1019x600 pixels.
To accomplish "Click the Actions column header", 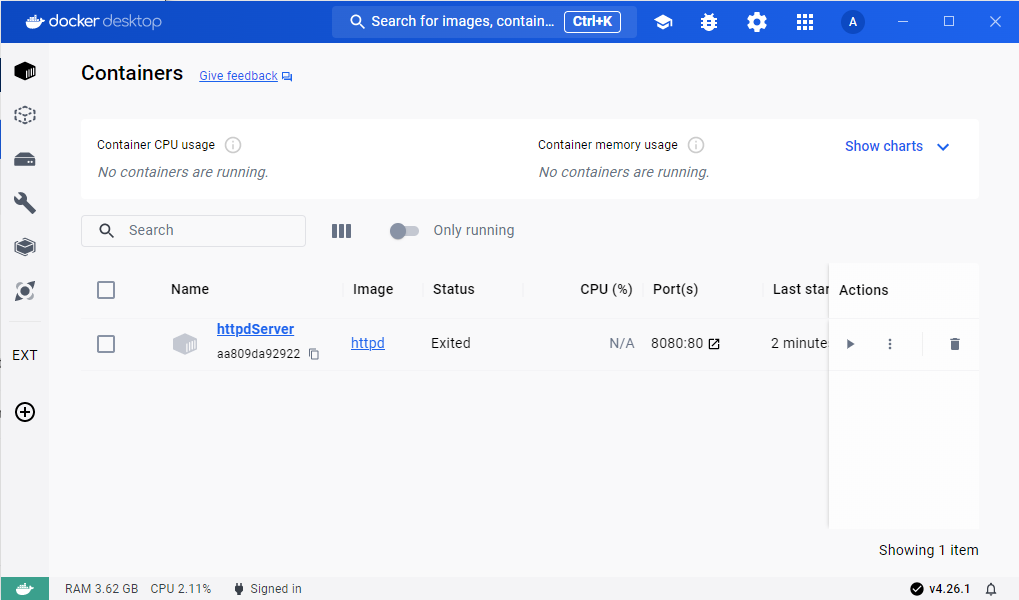I will [863, 290].
